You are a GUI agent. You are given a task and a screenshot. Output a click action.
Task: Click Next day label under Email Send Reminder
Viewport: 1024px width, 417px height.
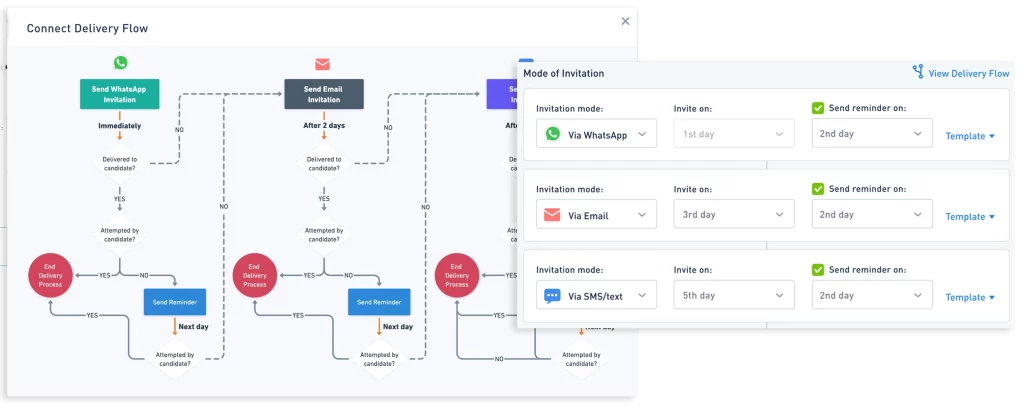pos(398,326)
